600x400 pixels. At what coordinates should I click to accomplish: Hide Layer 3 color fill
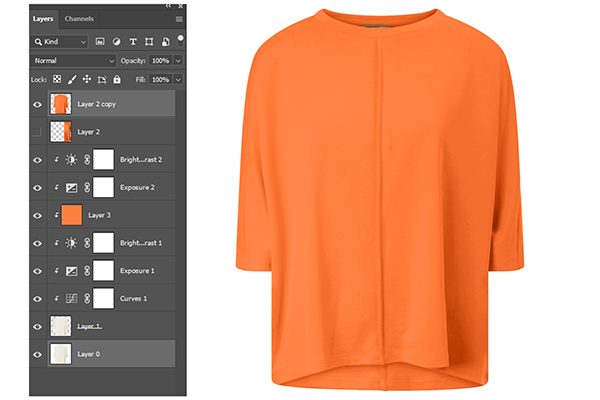[38, 216]
